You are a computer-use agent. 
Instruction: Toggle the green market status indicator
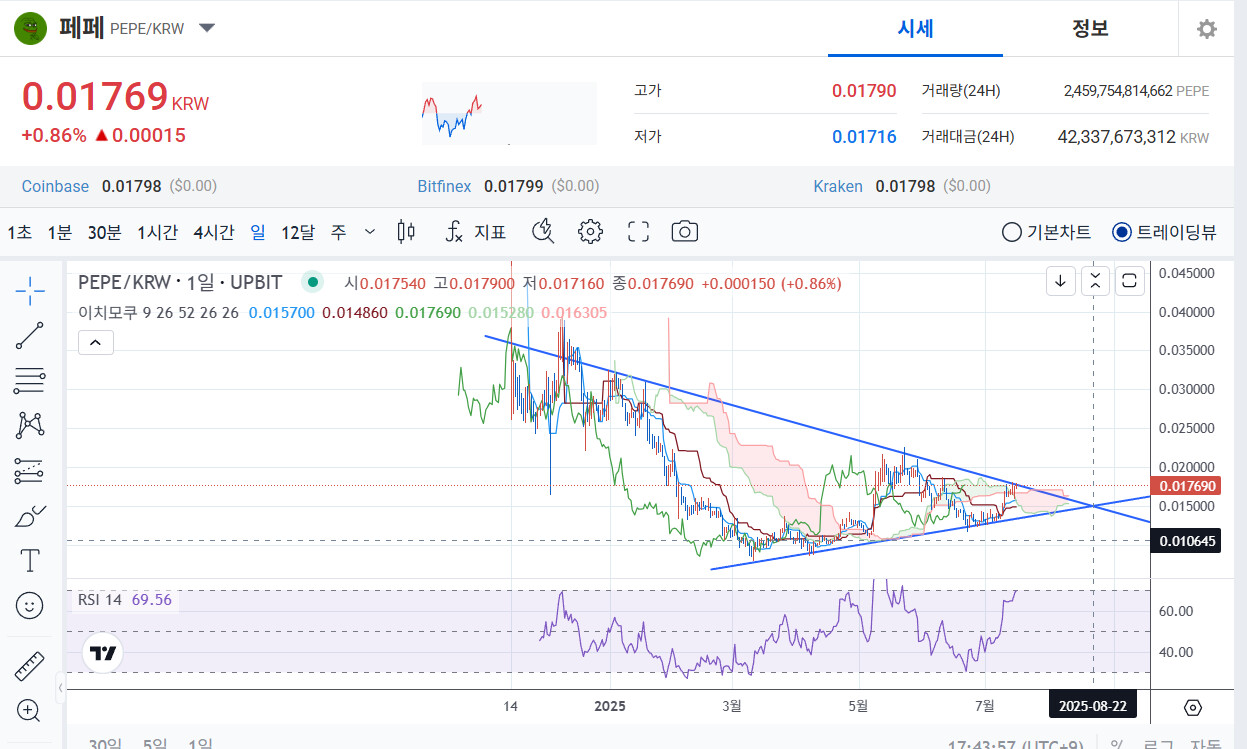pyautogui.click(x=313, y=283)
